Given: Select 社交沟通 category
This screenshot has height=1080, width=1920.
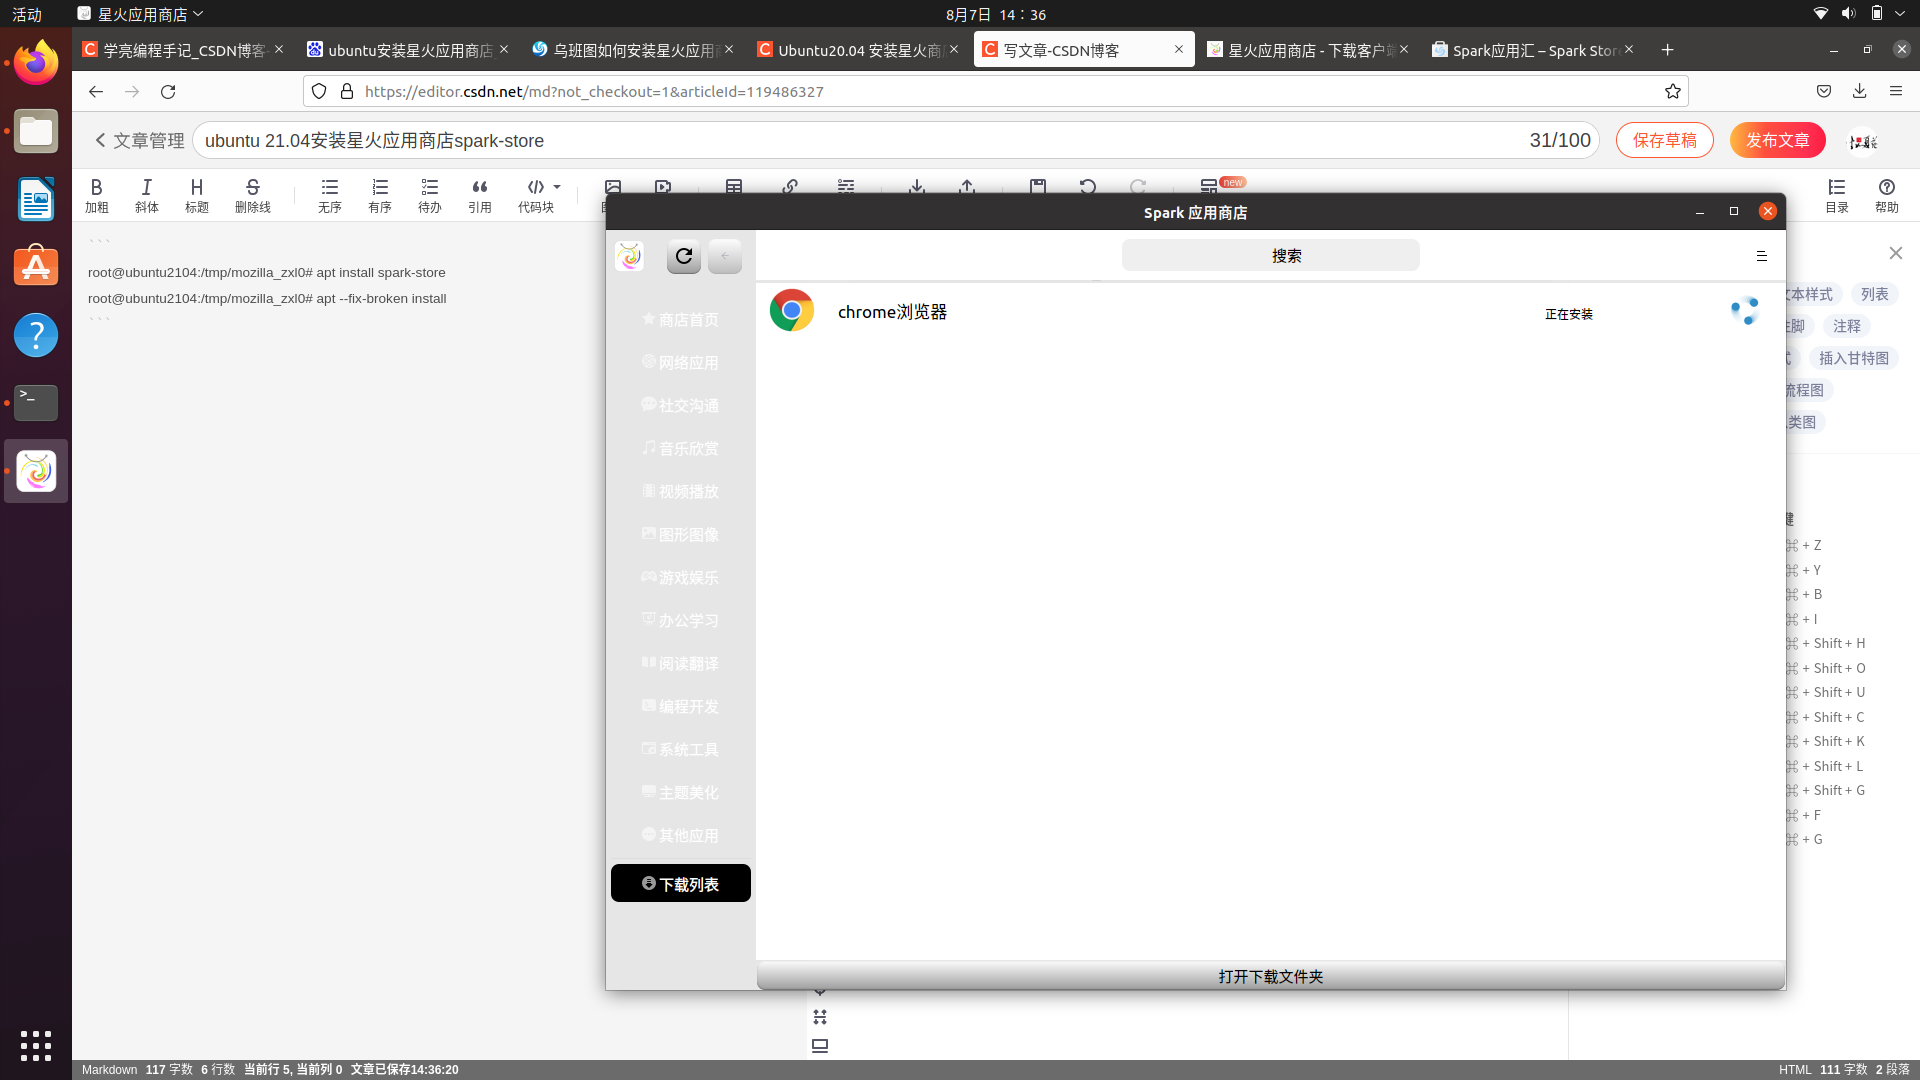Looking at the screenshot, I should pyautogui.click(x=680, y=406).
